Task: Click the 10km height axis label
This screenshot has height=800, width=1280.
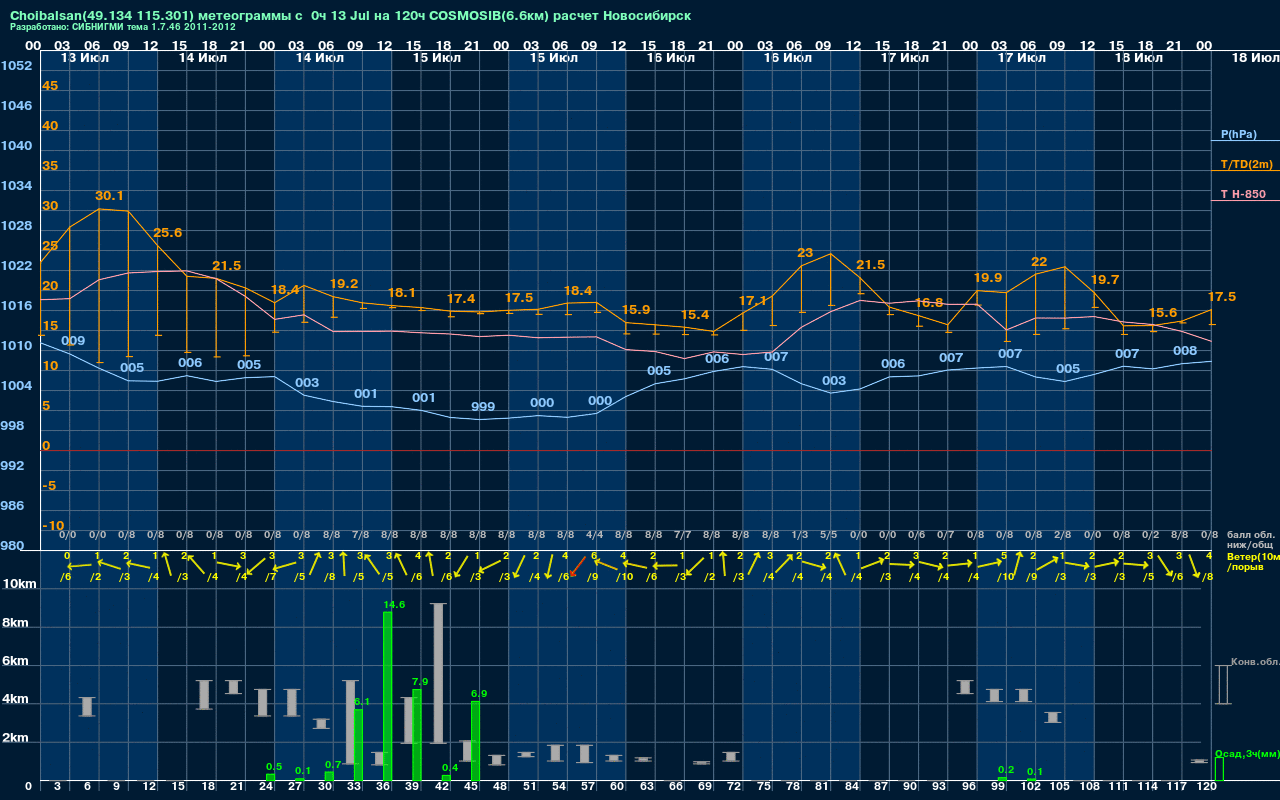Action: [x=18, y=584]
